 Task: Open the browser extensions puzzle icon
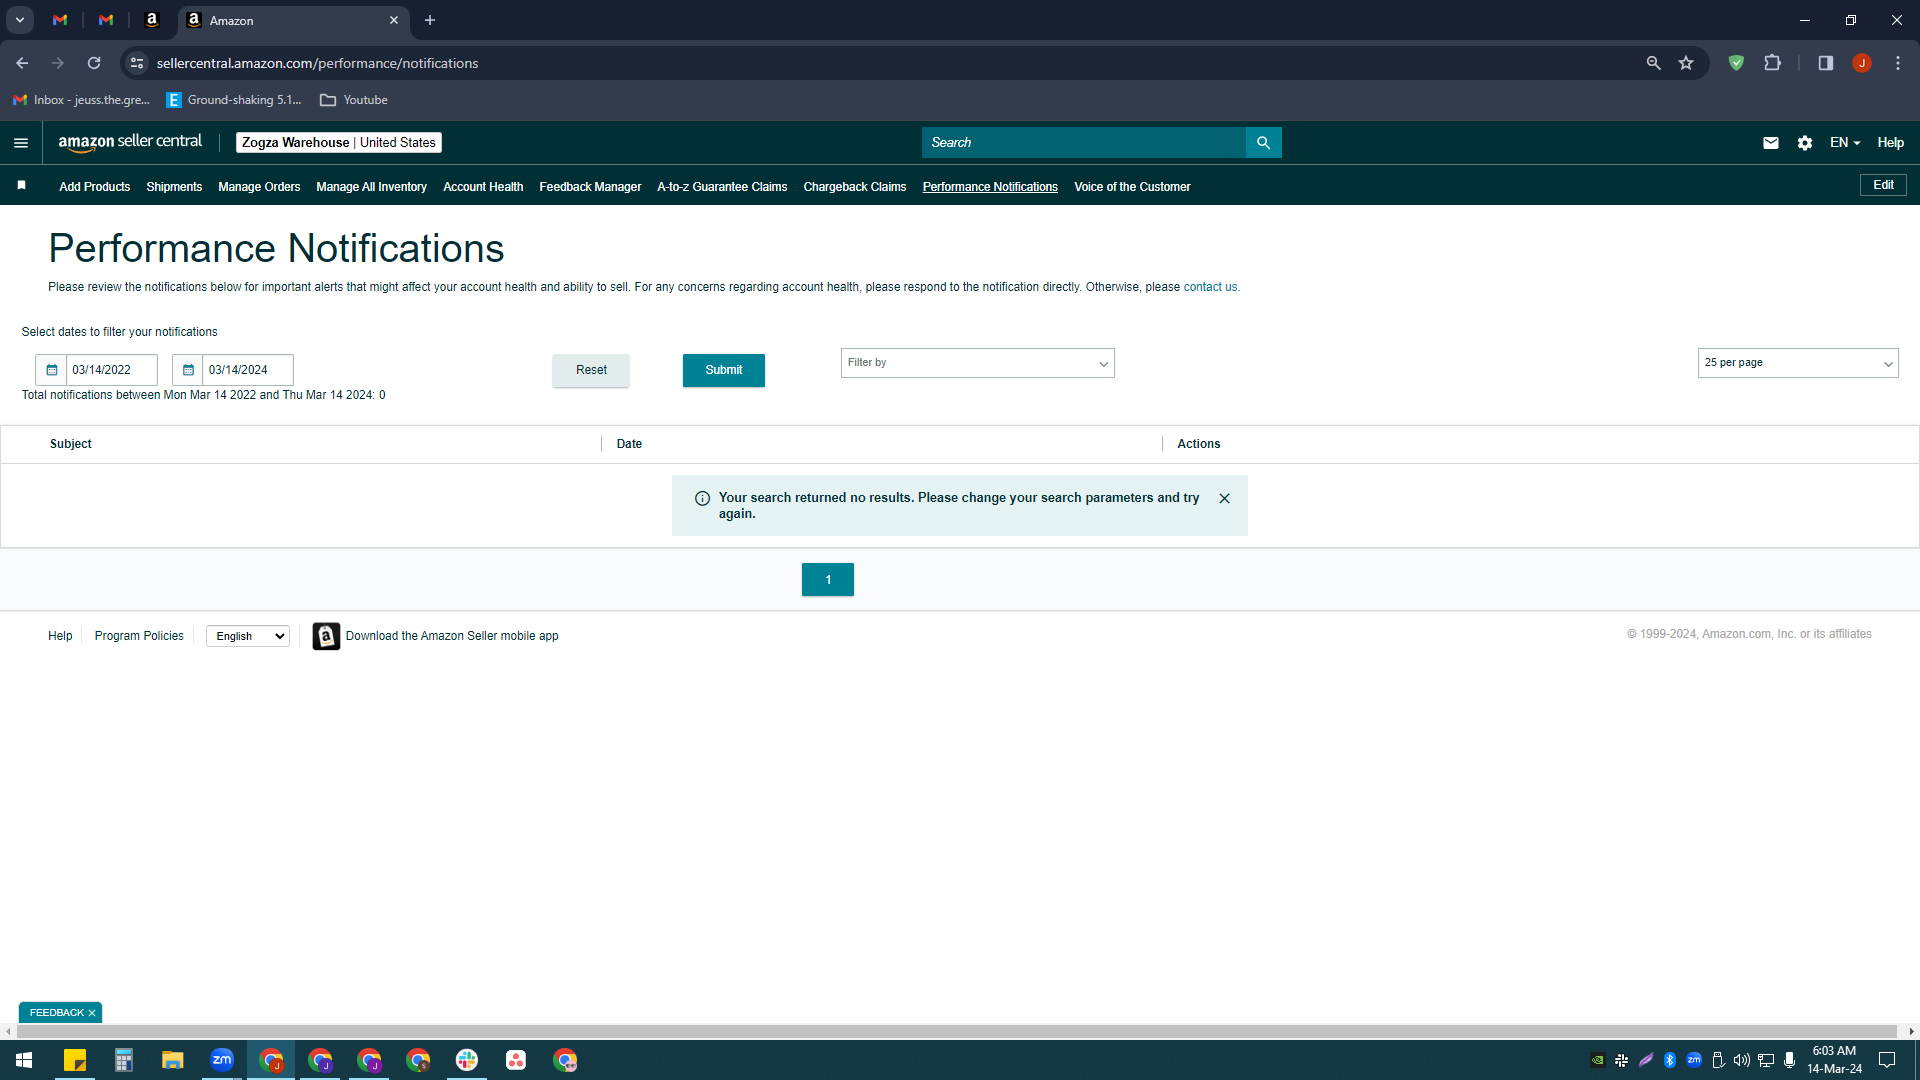tap(1772, 63)
